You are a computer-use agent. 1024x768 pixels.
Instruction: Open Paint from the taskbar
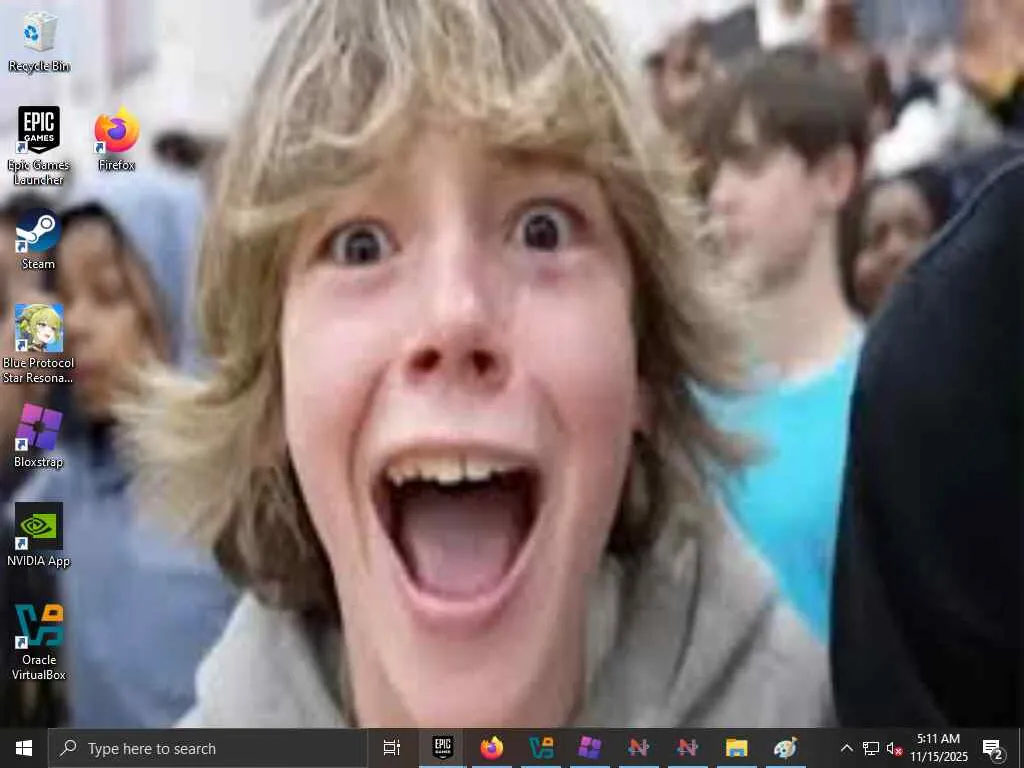click(x=785, y=748)
